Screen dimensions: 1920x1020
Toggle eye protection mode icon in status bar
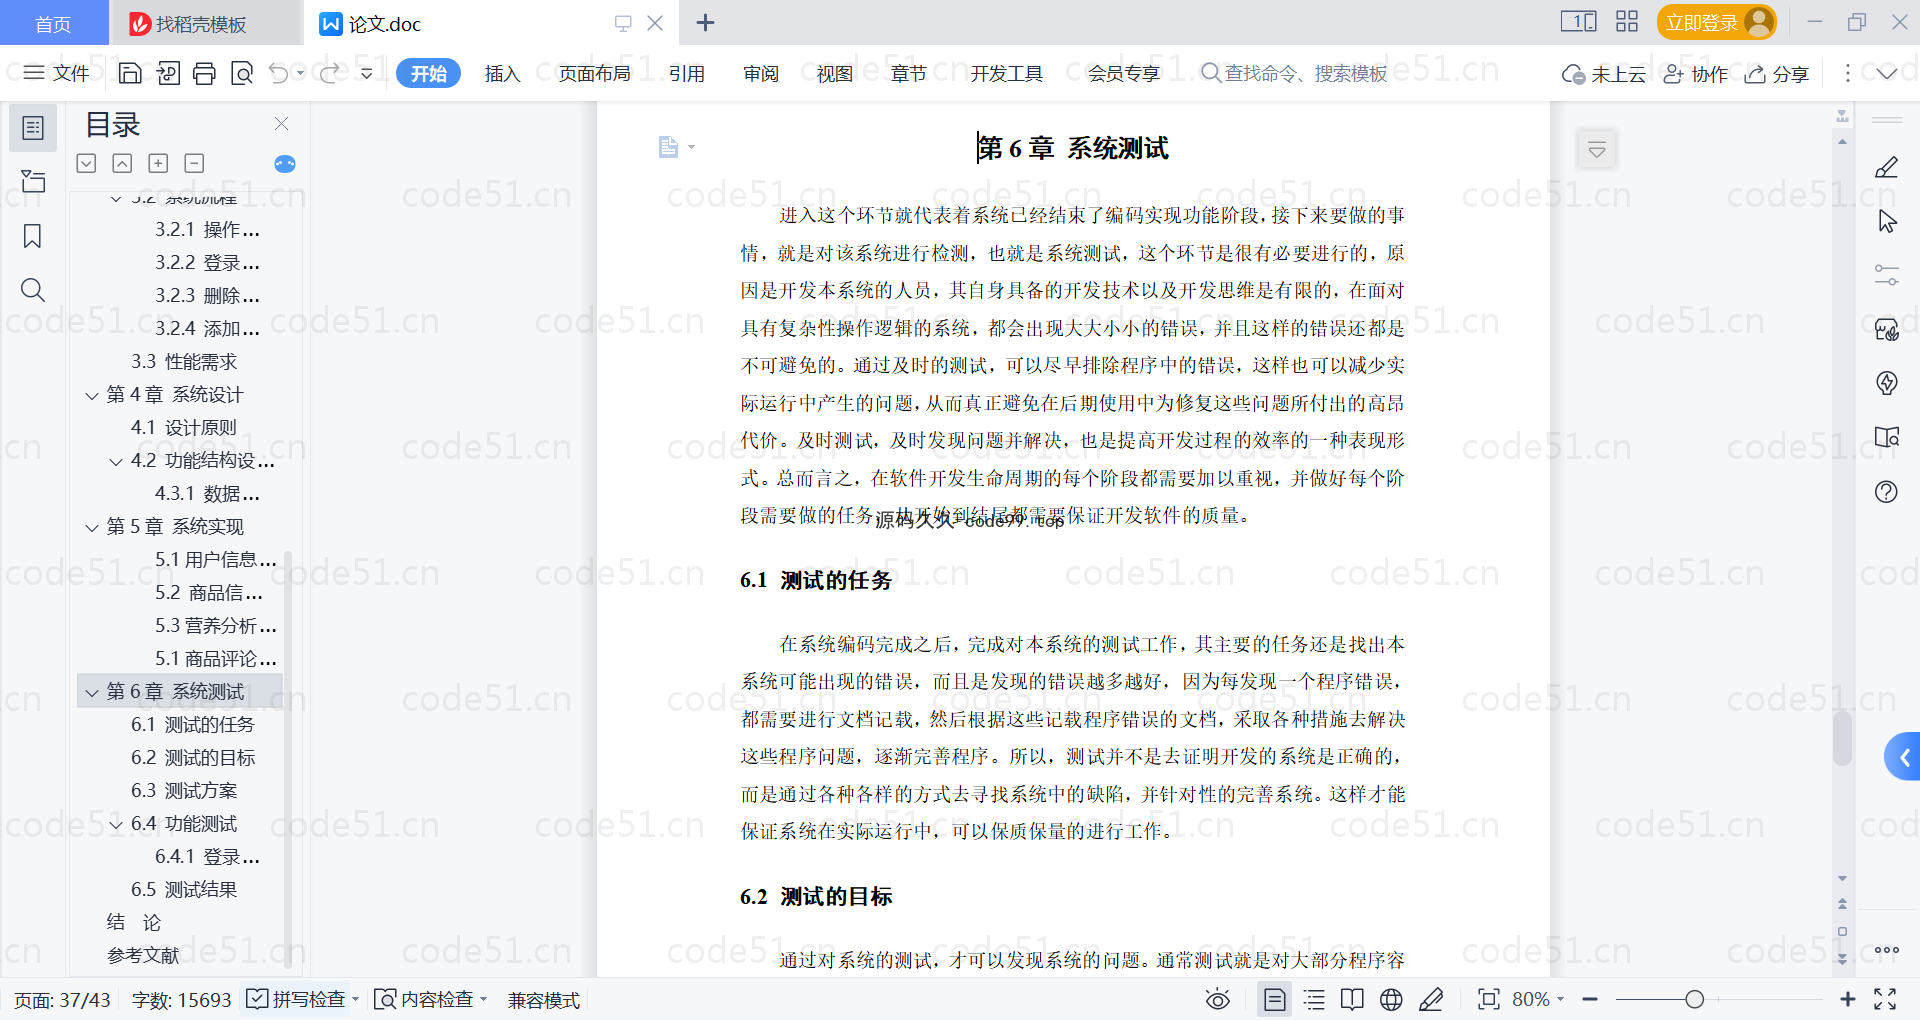point(1217,999)
